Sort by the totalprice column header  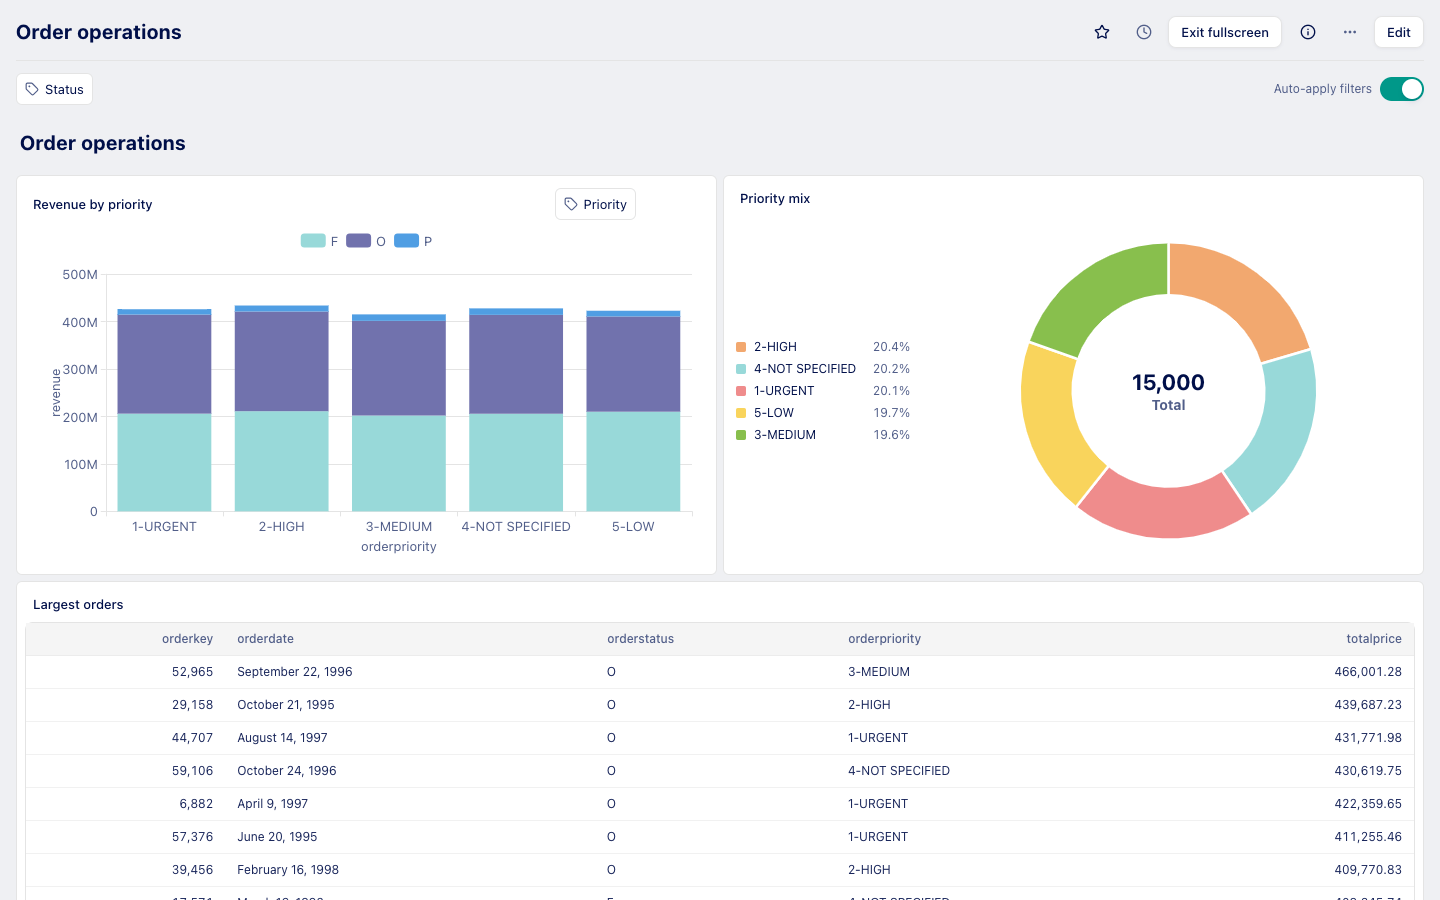pyautogui.click(x=1374, y=639)
